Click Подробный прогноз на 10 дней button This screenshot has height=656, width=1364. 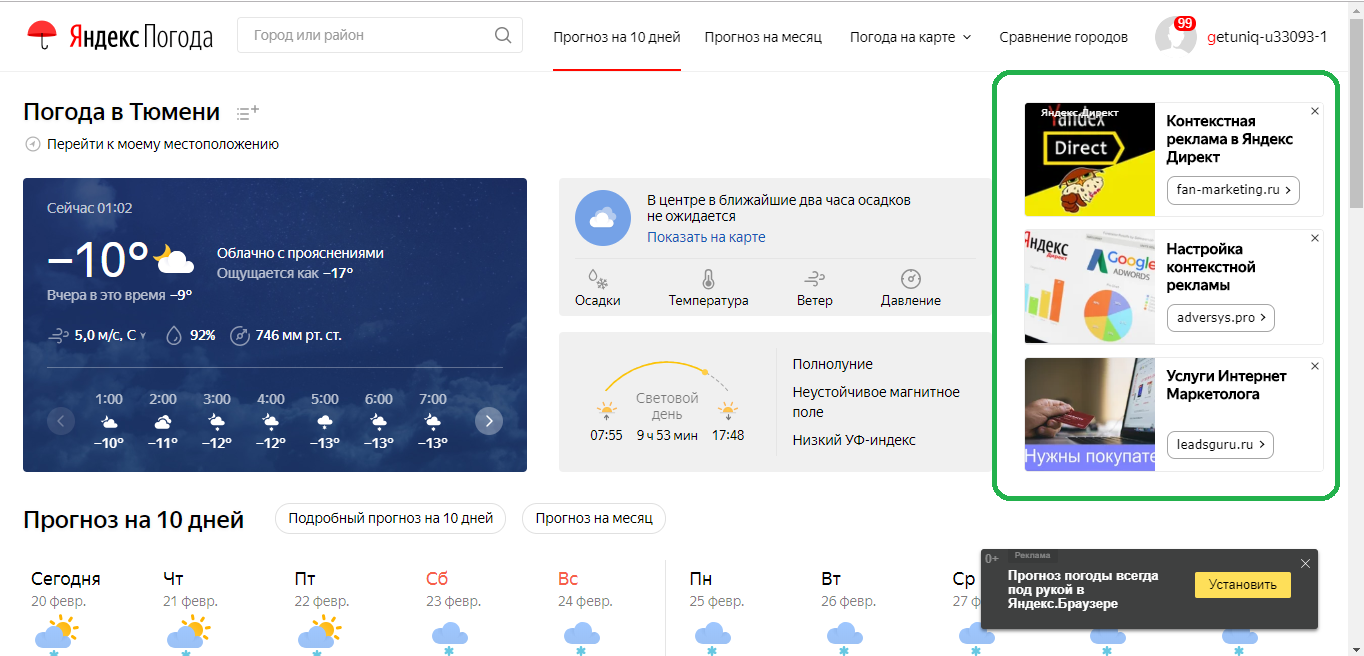[390, 518]
